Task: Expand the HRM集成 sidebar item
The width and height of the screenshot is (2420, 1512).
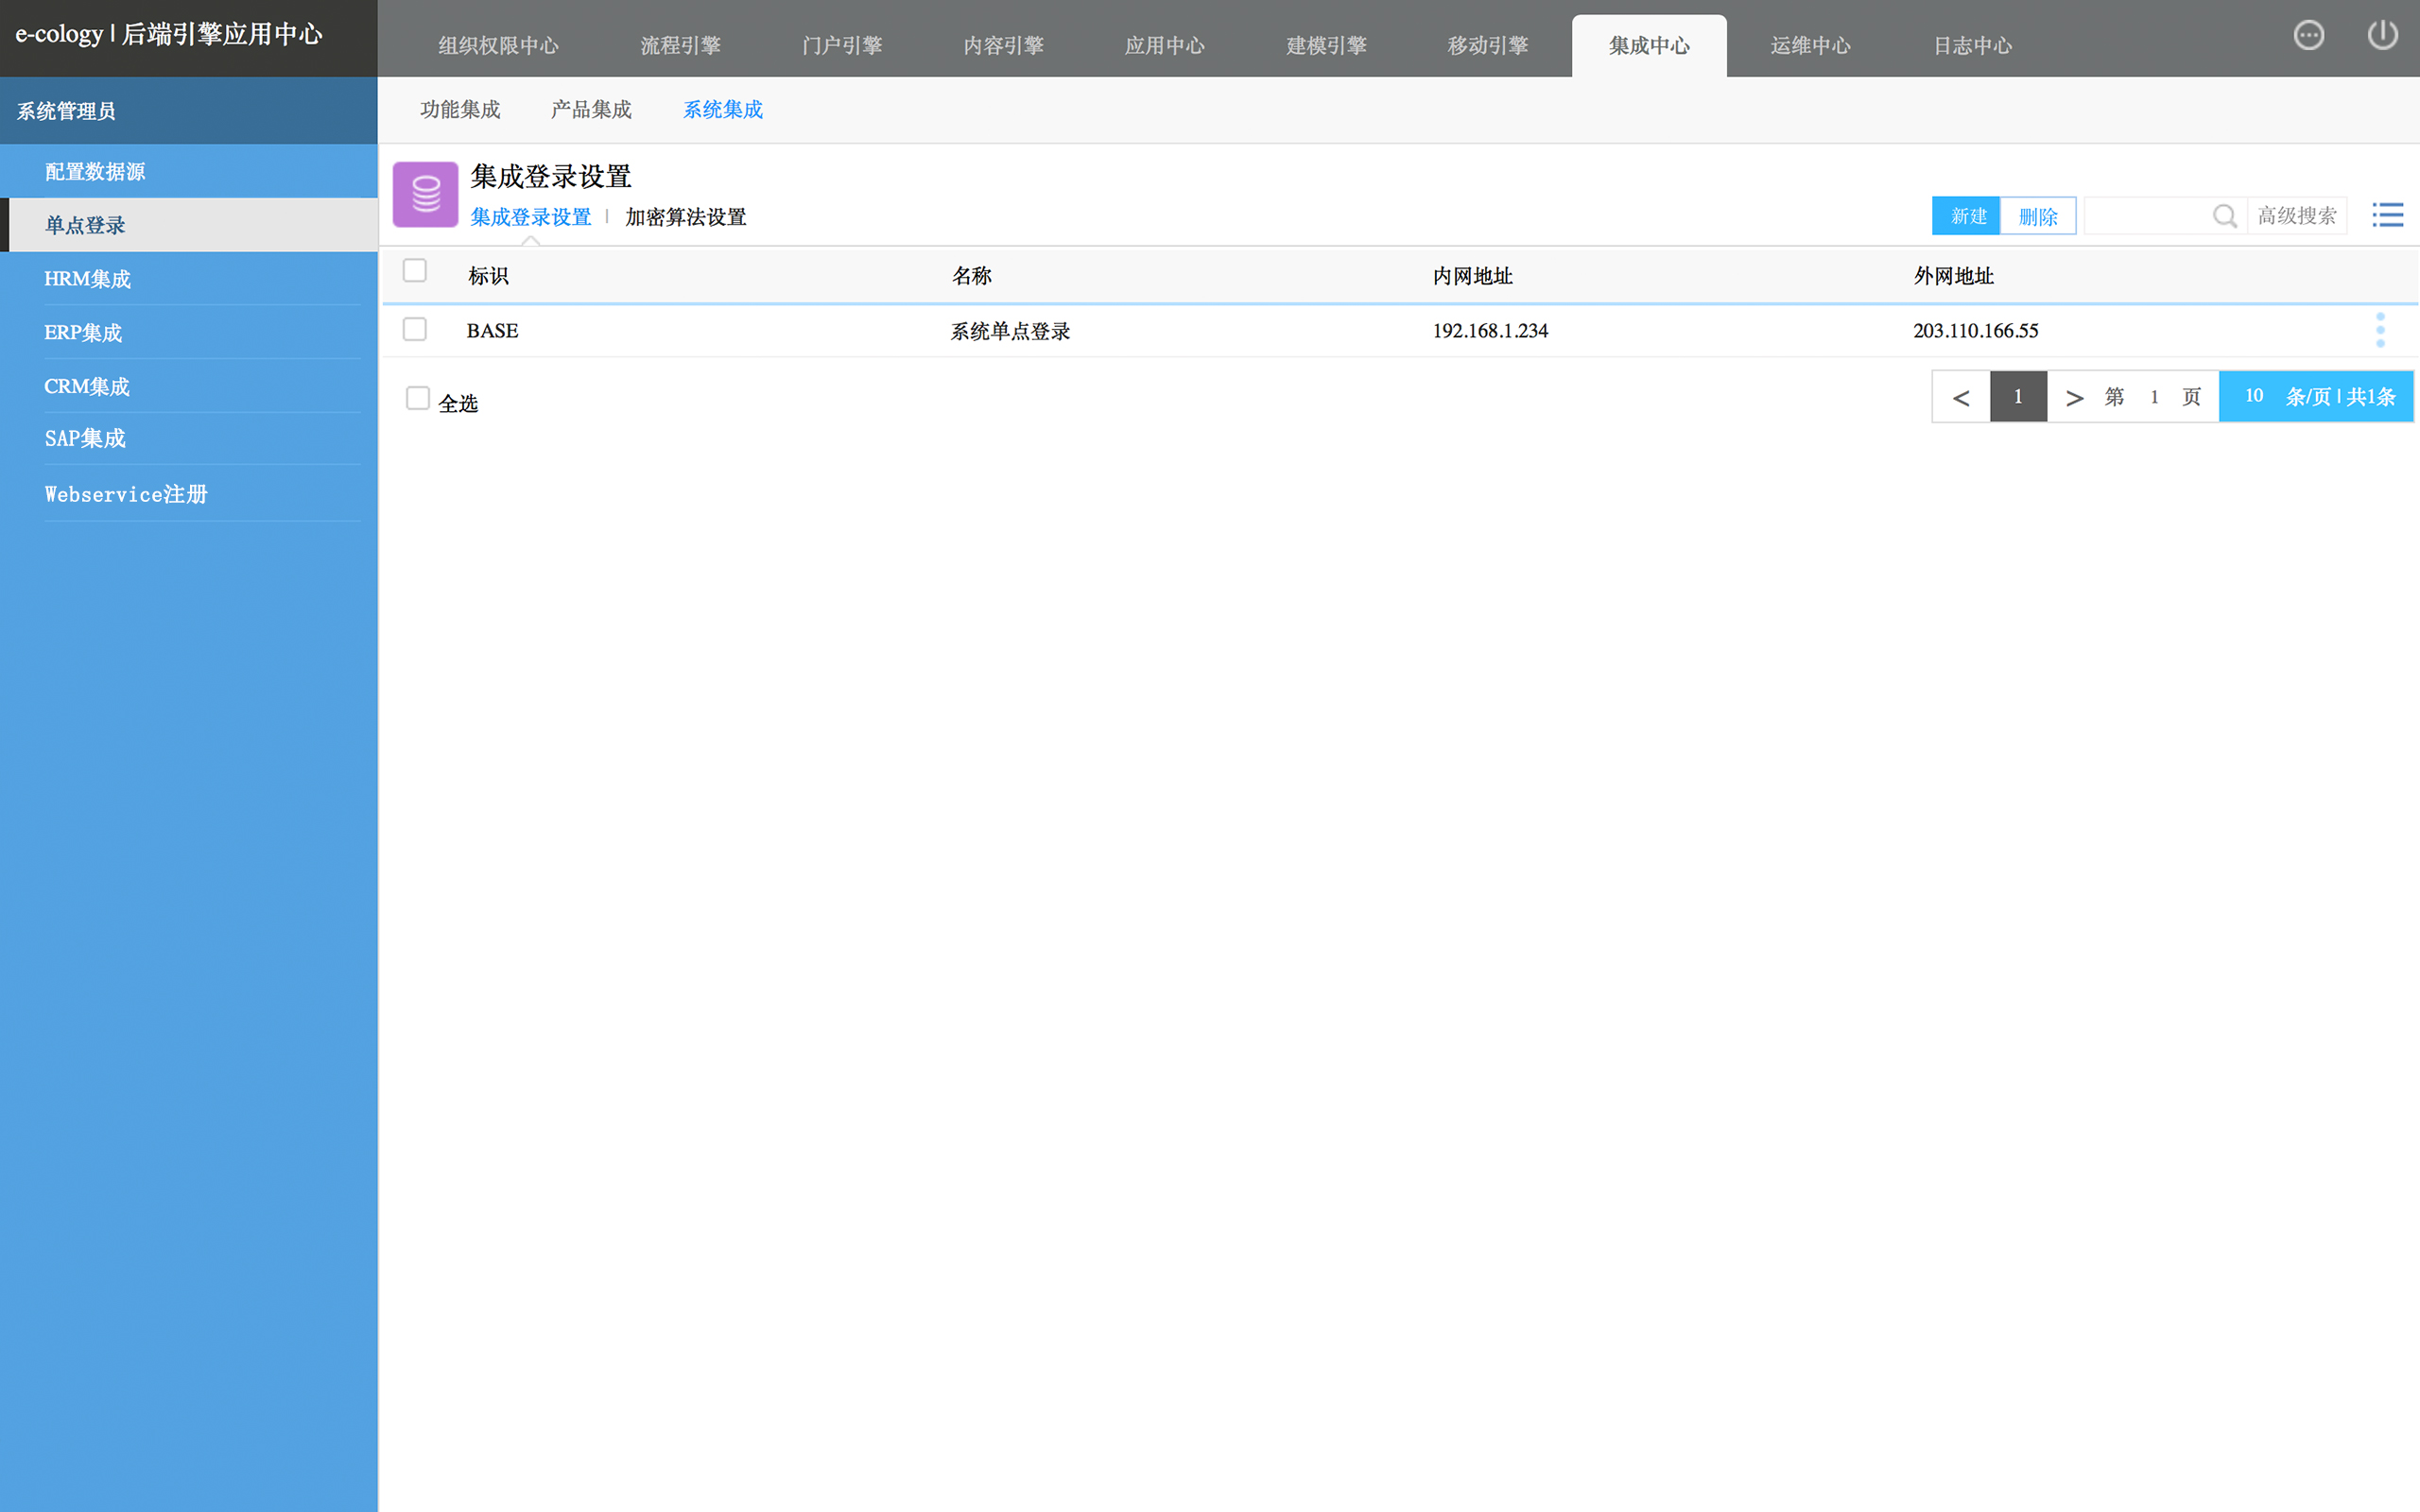Action: click(x=88, y=279)
